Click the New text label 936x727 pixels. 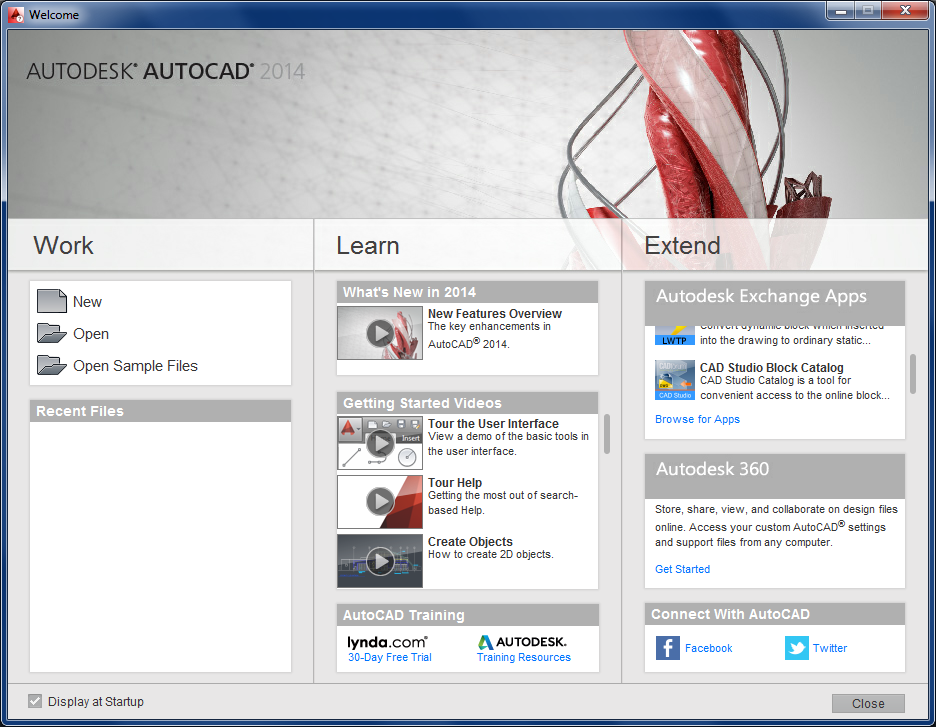coord(87,302)
